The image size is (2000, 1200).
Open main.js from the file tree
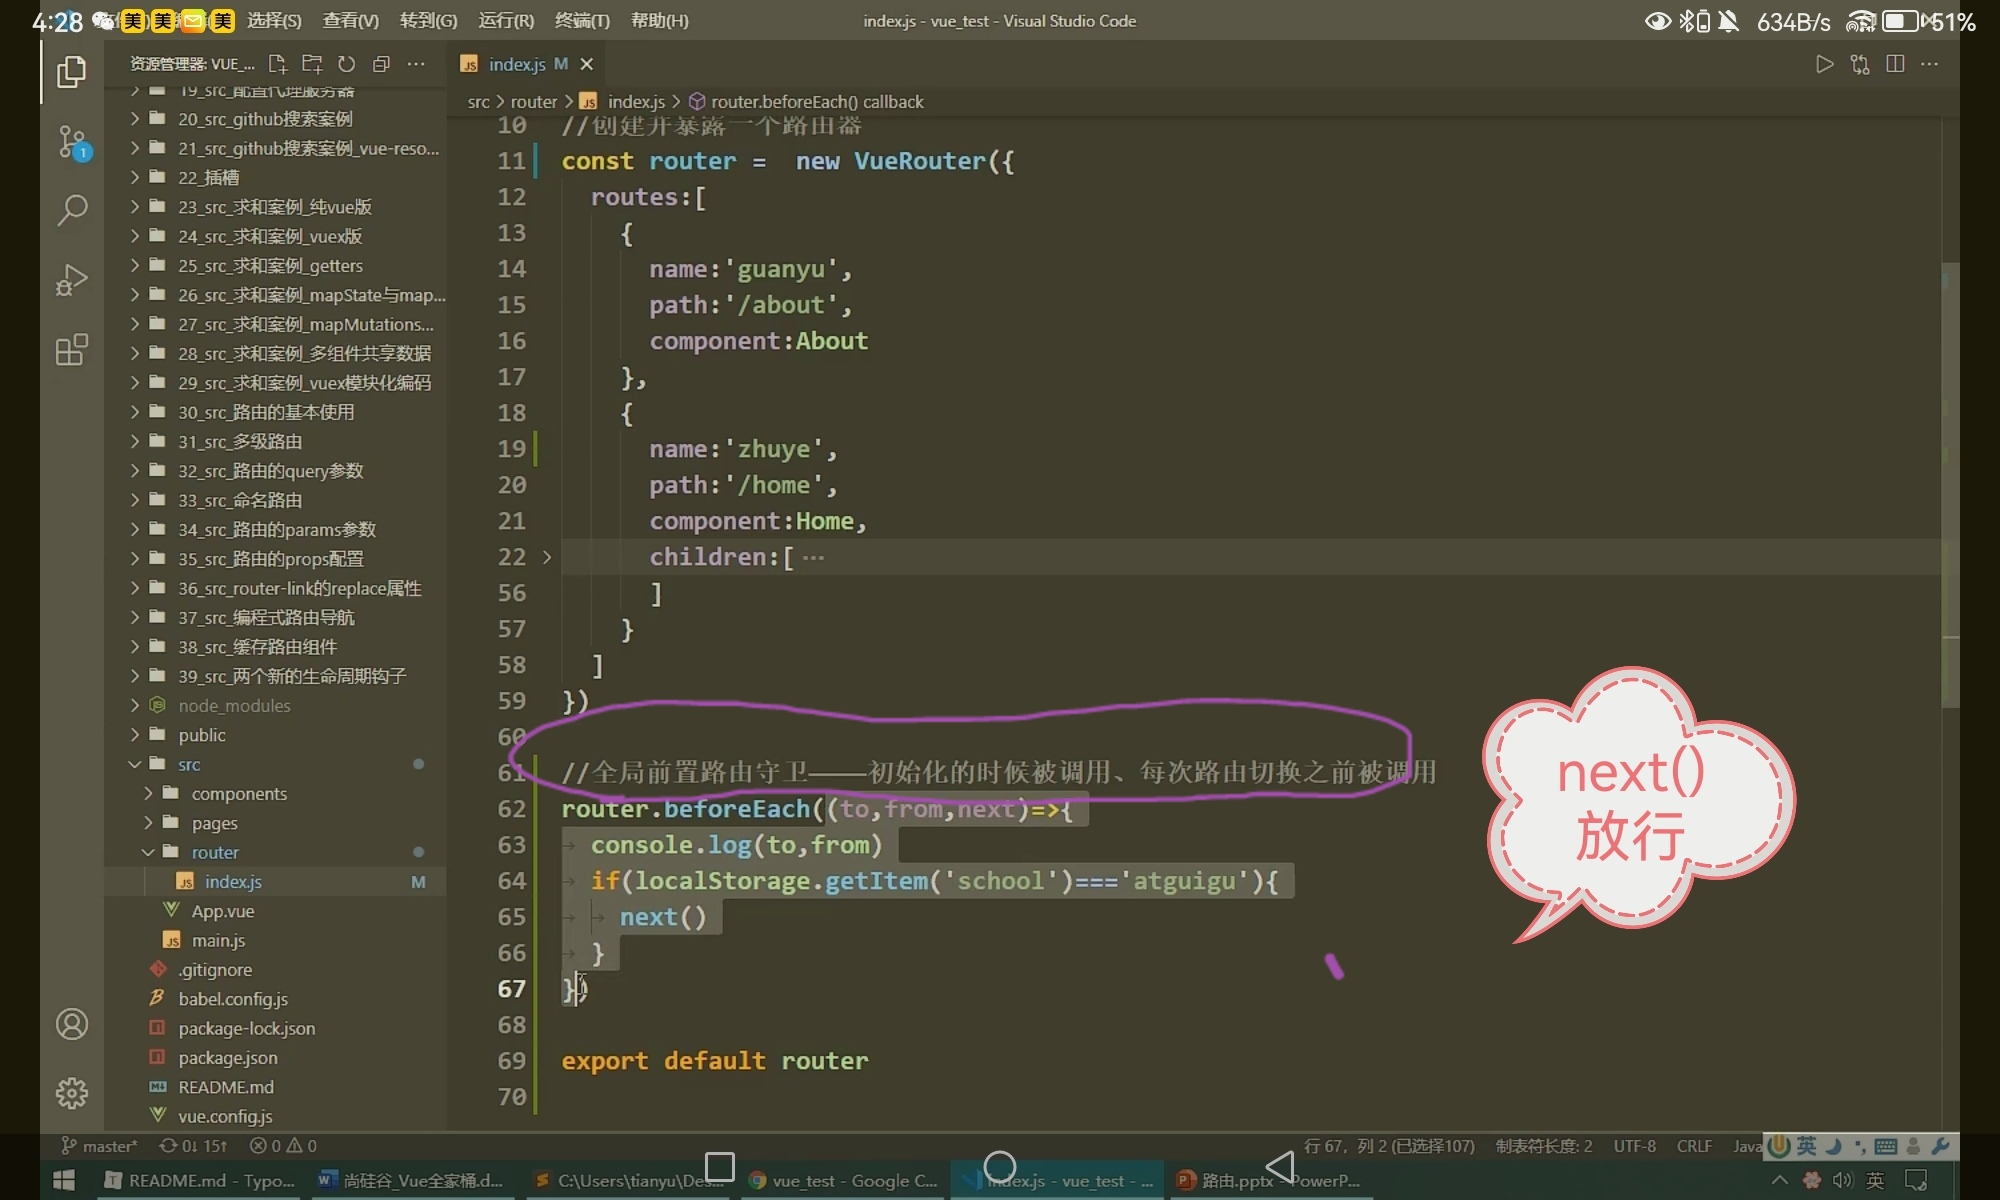click(218, 940)
